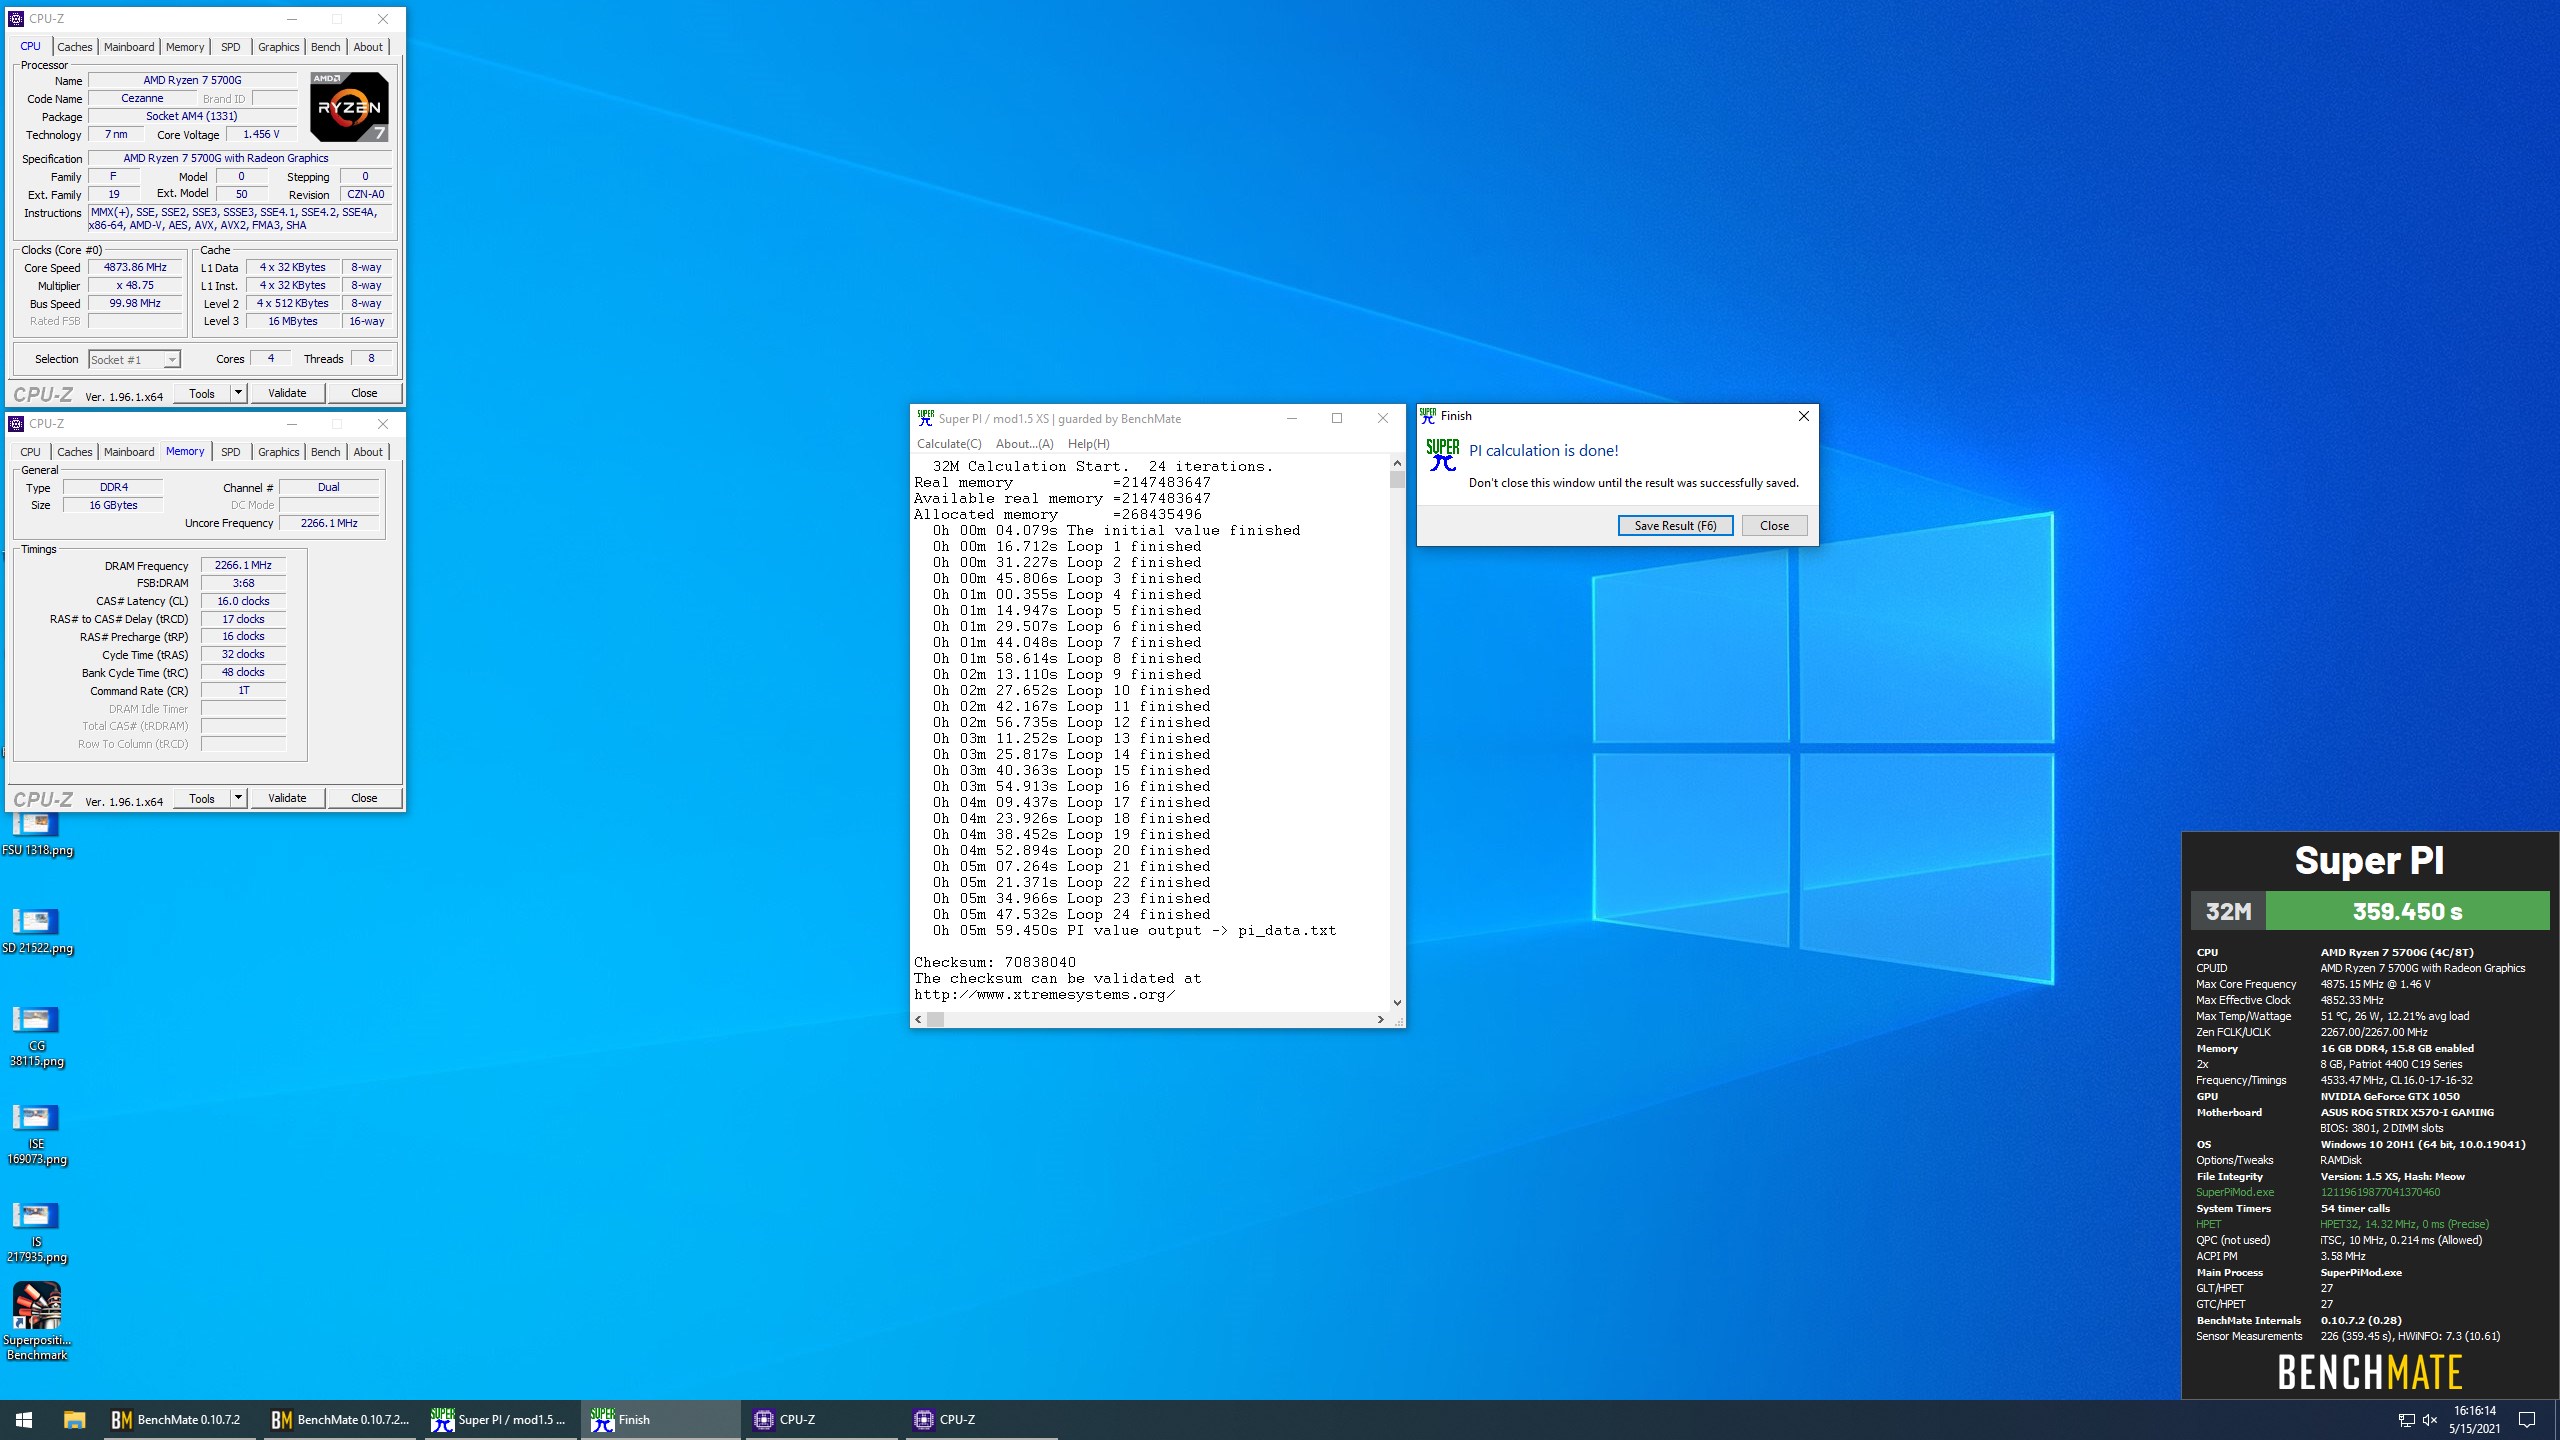Switch to BenchMate 0.10.7.2 taskbar window
Viewport: 2560px width, 1440px height.
[178, 1419]
